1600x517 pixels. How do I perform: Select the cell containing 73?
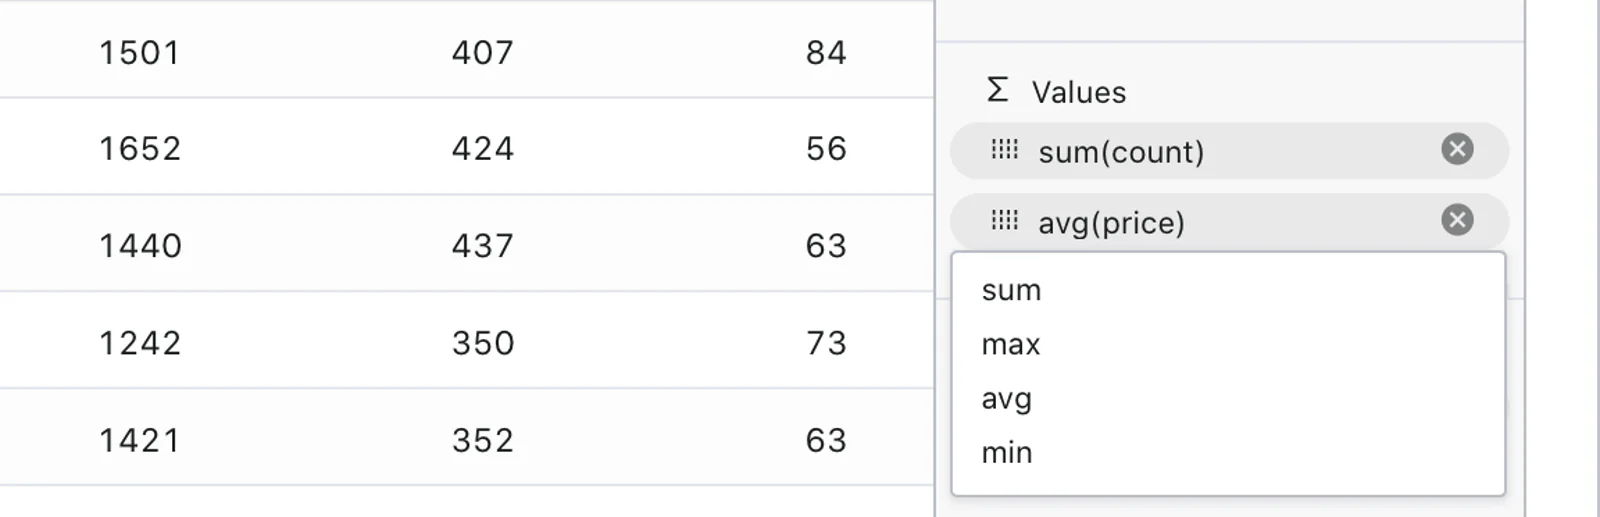(x=826, y=343)
